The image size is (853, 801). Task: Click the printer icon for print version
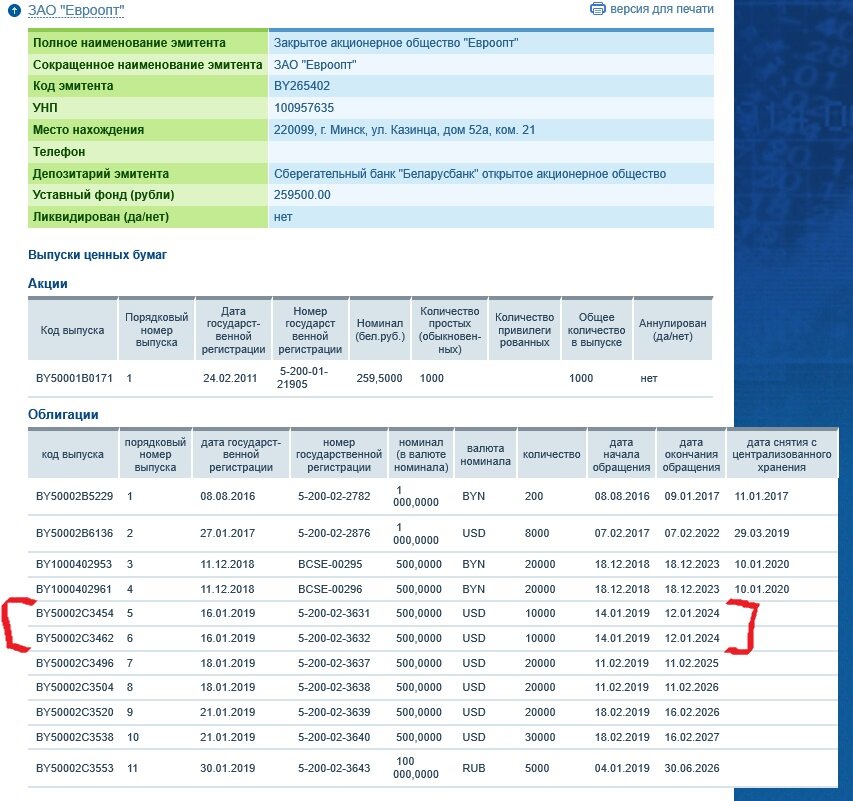[x=597, y=9]
